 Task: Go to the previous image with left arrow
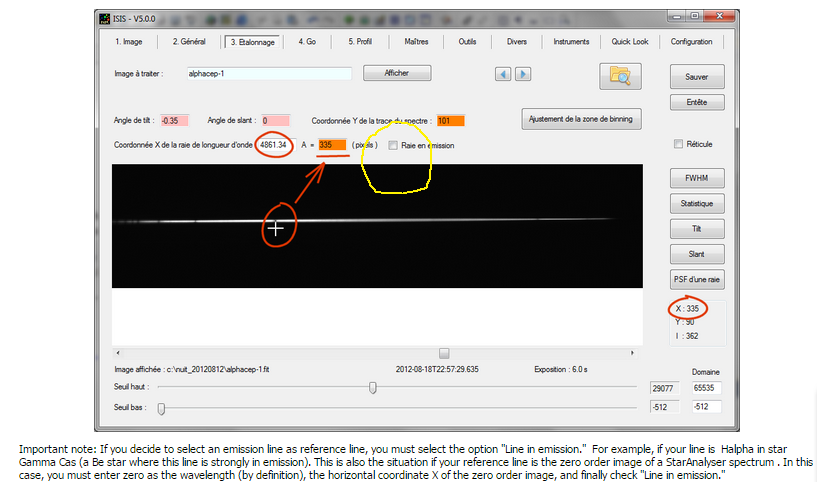[503, 74]
